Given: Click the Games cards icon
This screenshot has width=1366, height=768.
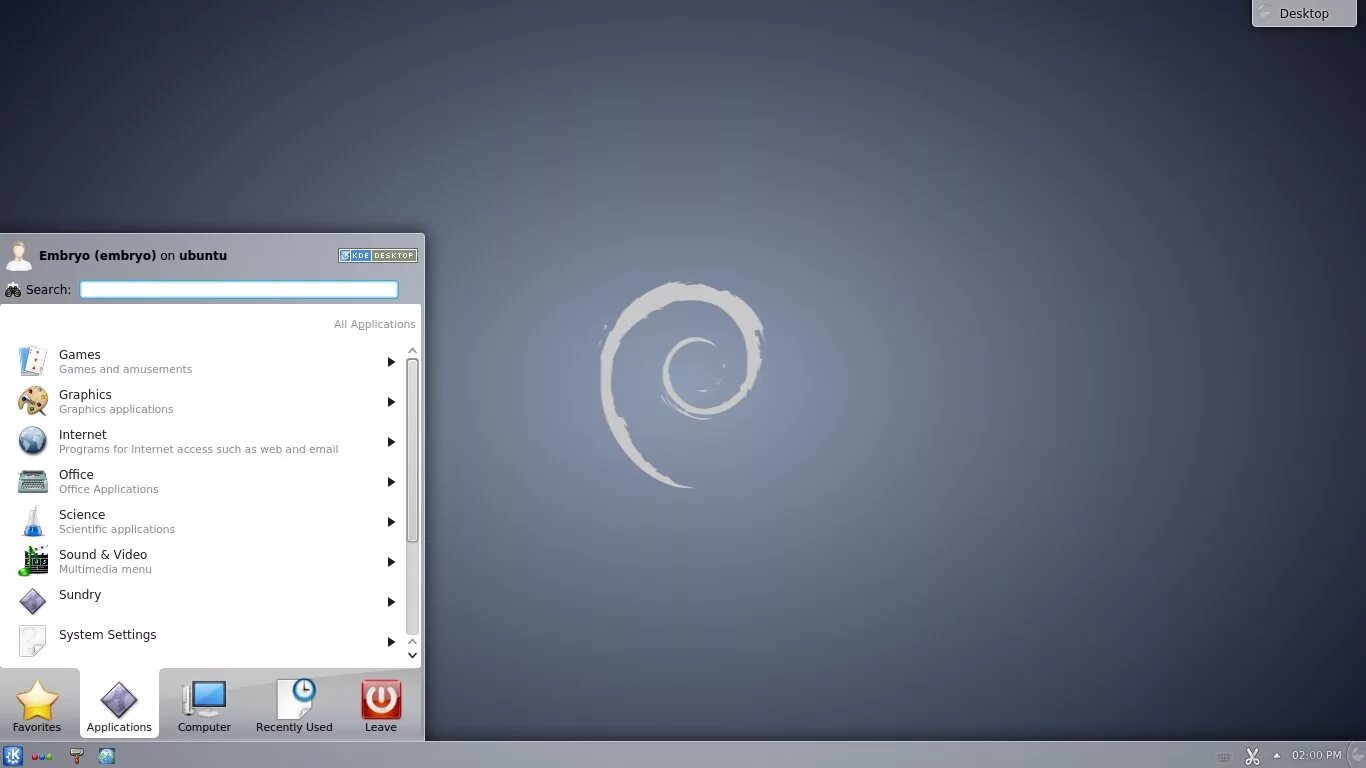Looking at the screenshot, I should coord(32,361).
